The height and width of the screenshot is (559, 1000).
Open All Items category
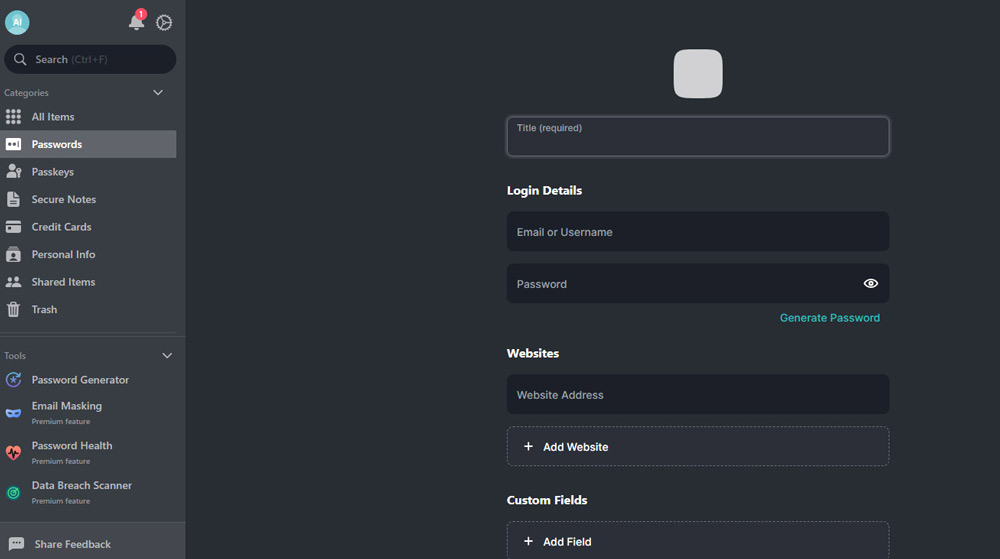[88, 117]
